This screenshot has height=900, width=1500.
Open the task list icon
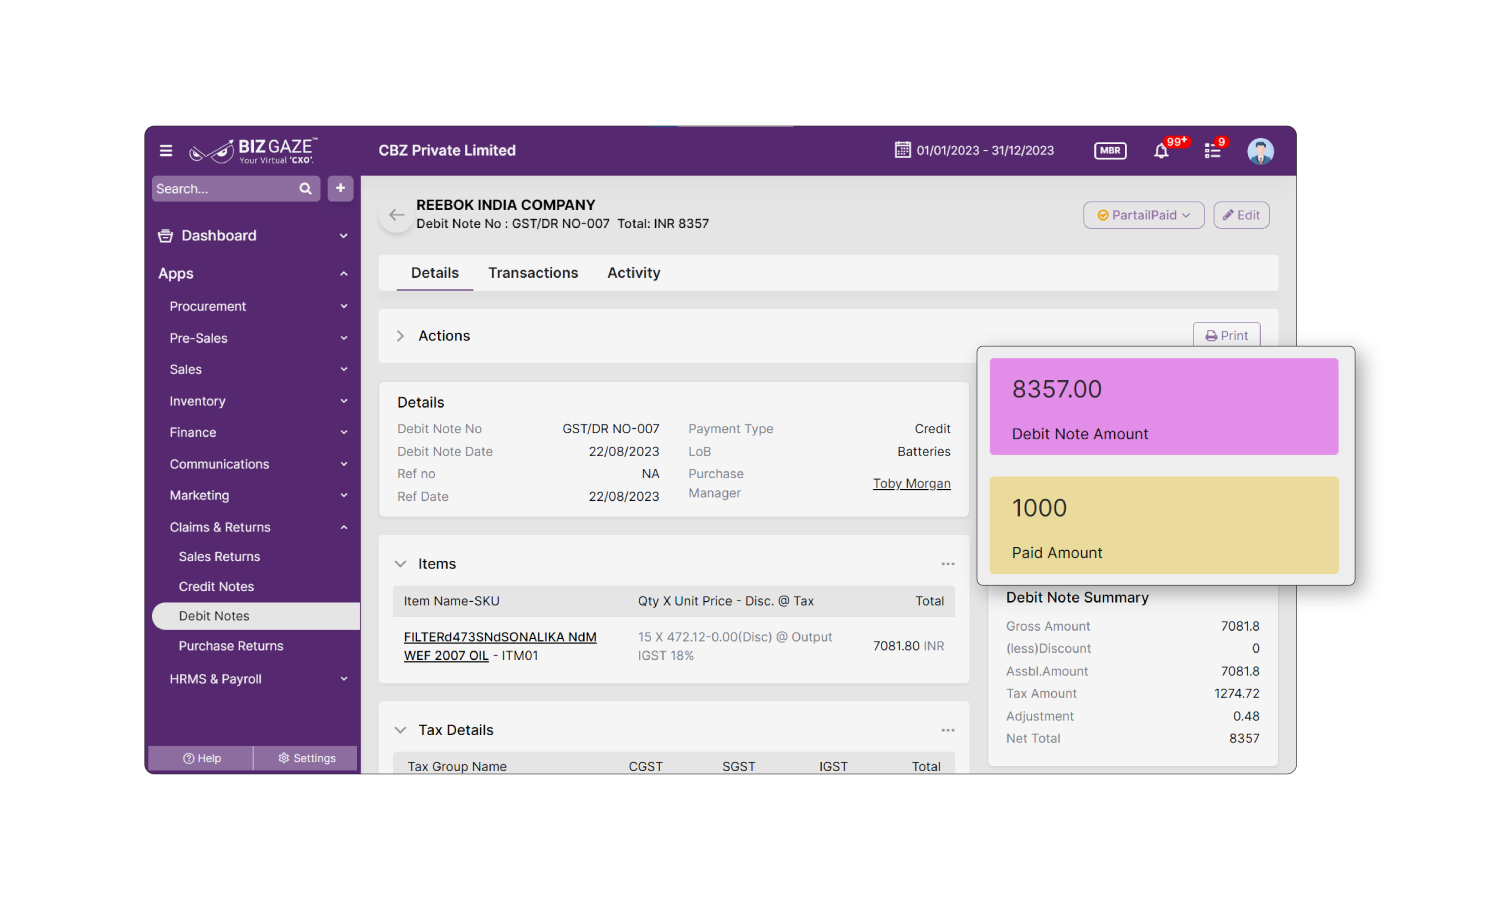coord(1212,151)
